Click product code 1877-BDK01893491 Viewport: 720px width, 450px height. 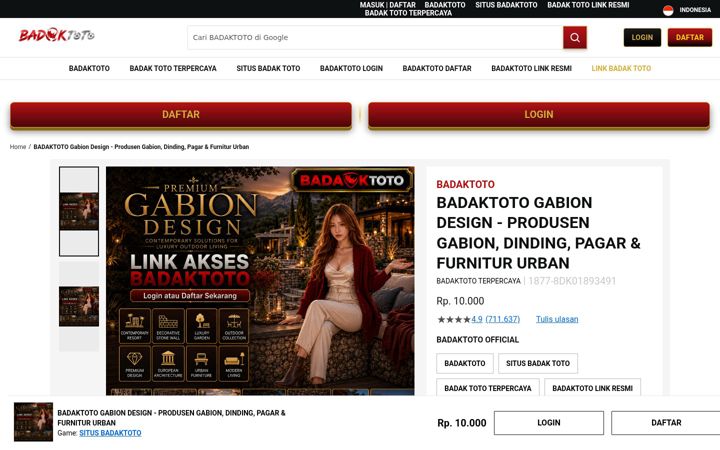click(572, 281)
